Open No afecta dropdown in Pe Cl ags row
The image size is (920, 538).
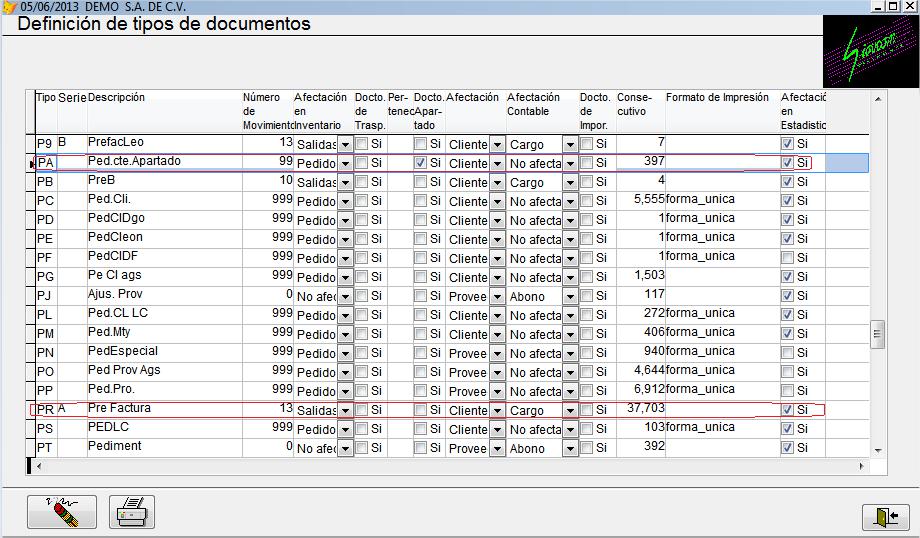pos(570,278)
